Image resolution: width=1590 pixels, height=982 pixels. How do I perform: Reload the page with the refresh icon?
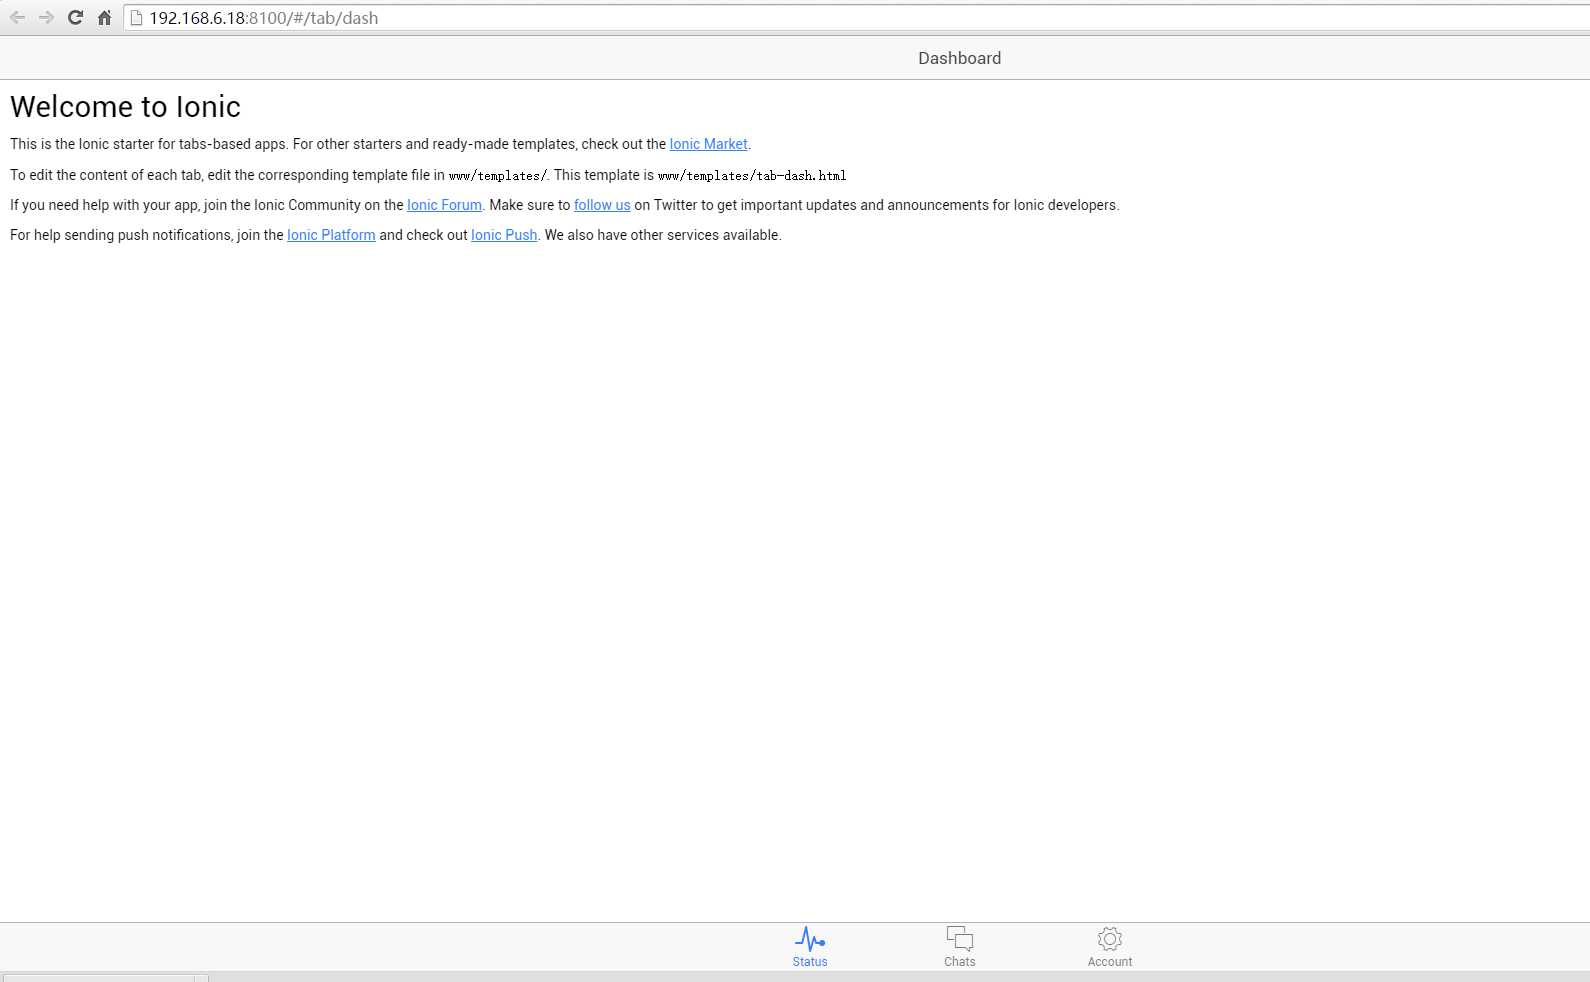[x=75, y=18]
